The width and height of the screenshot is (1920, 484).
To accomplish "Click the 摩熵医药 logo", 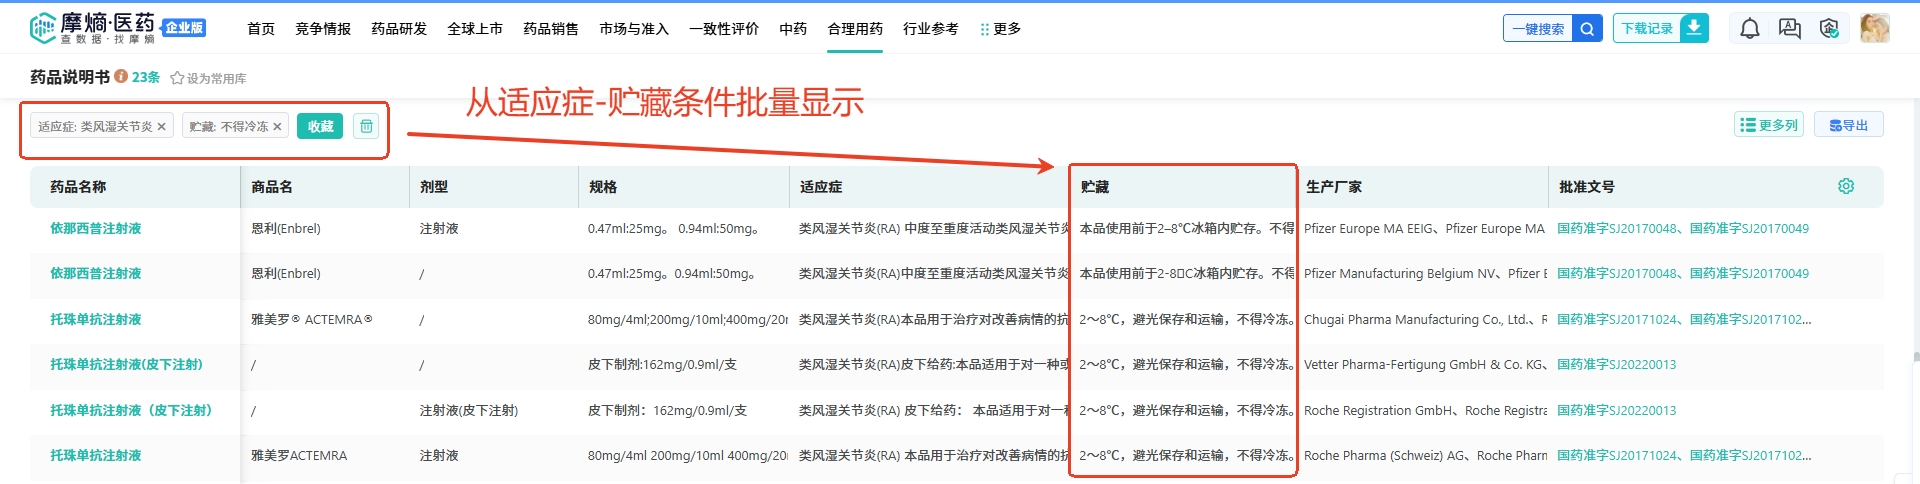I will point(92,28).
